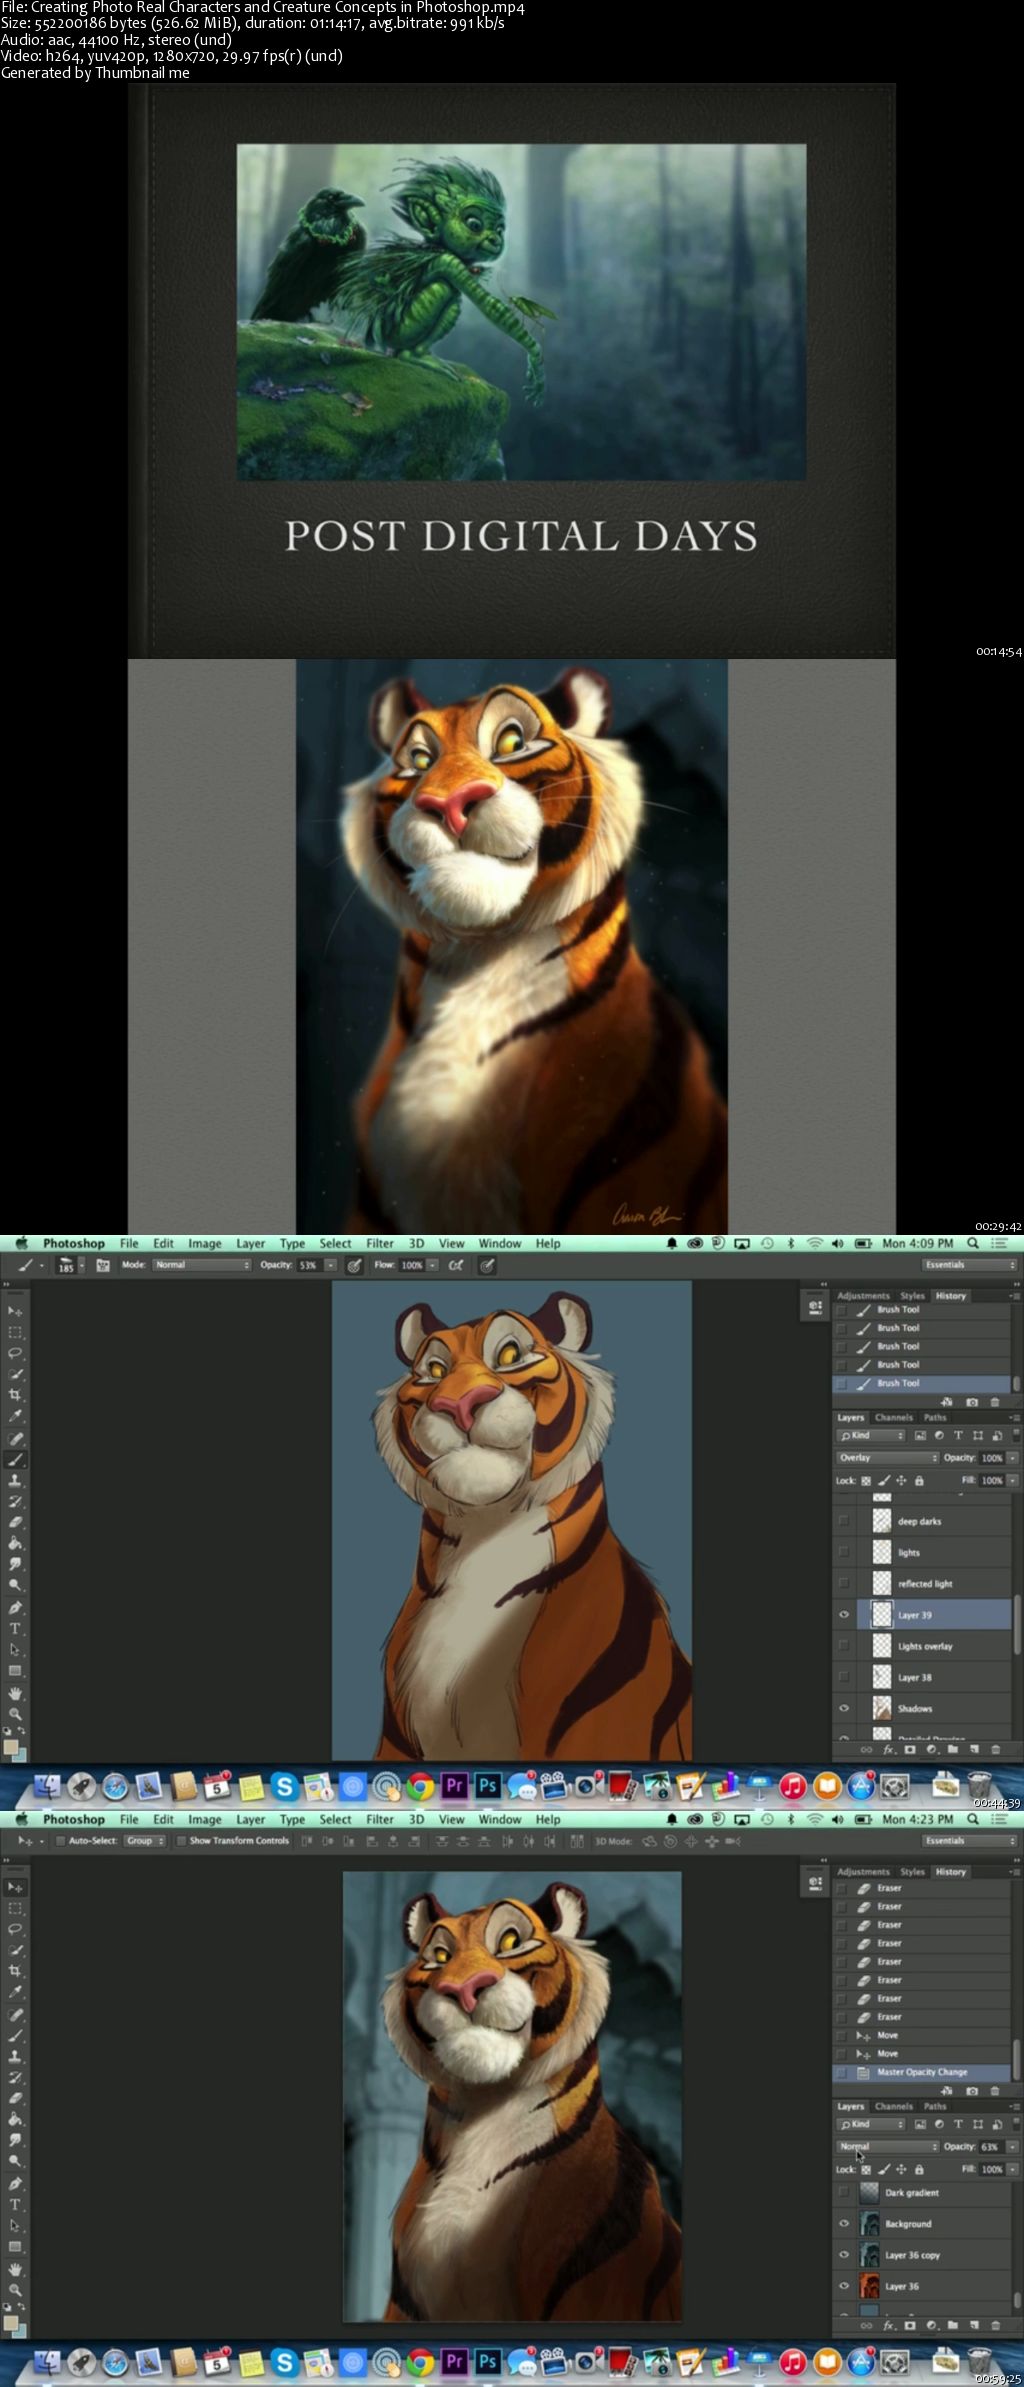Show the Dark gradient layer

[844, 2192]
